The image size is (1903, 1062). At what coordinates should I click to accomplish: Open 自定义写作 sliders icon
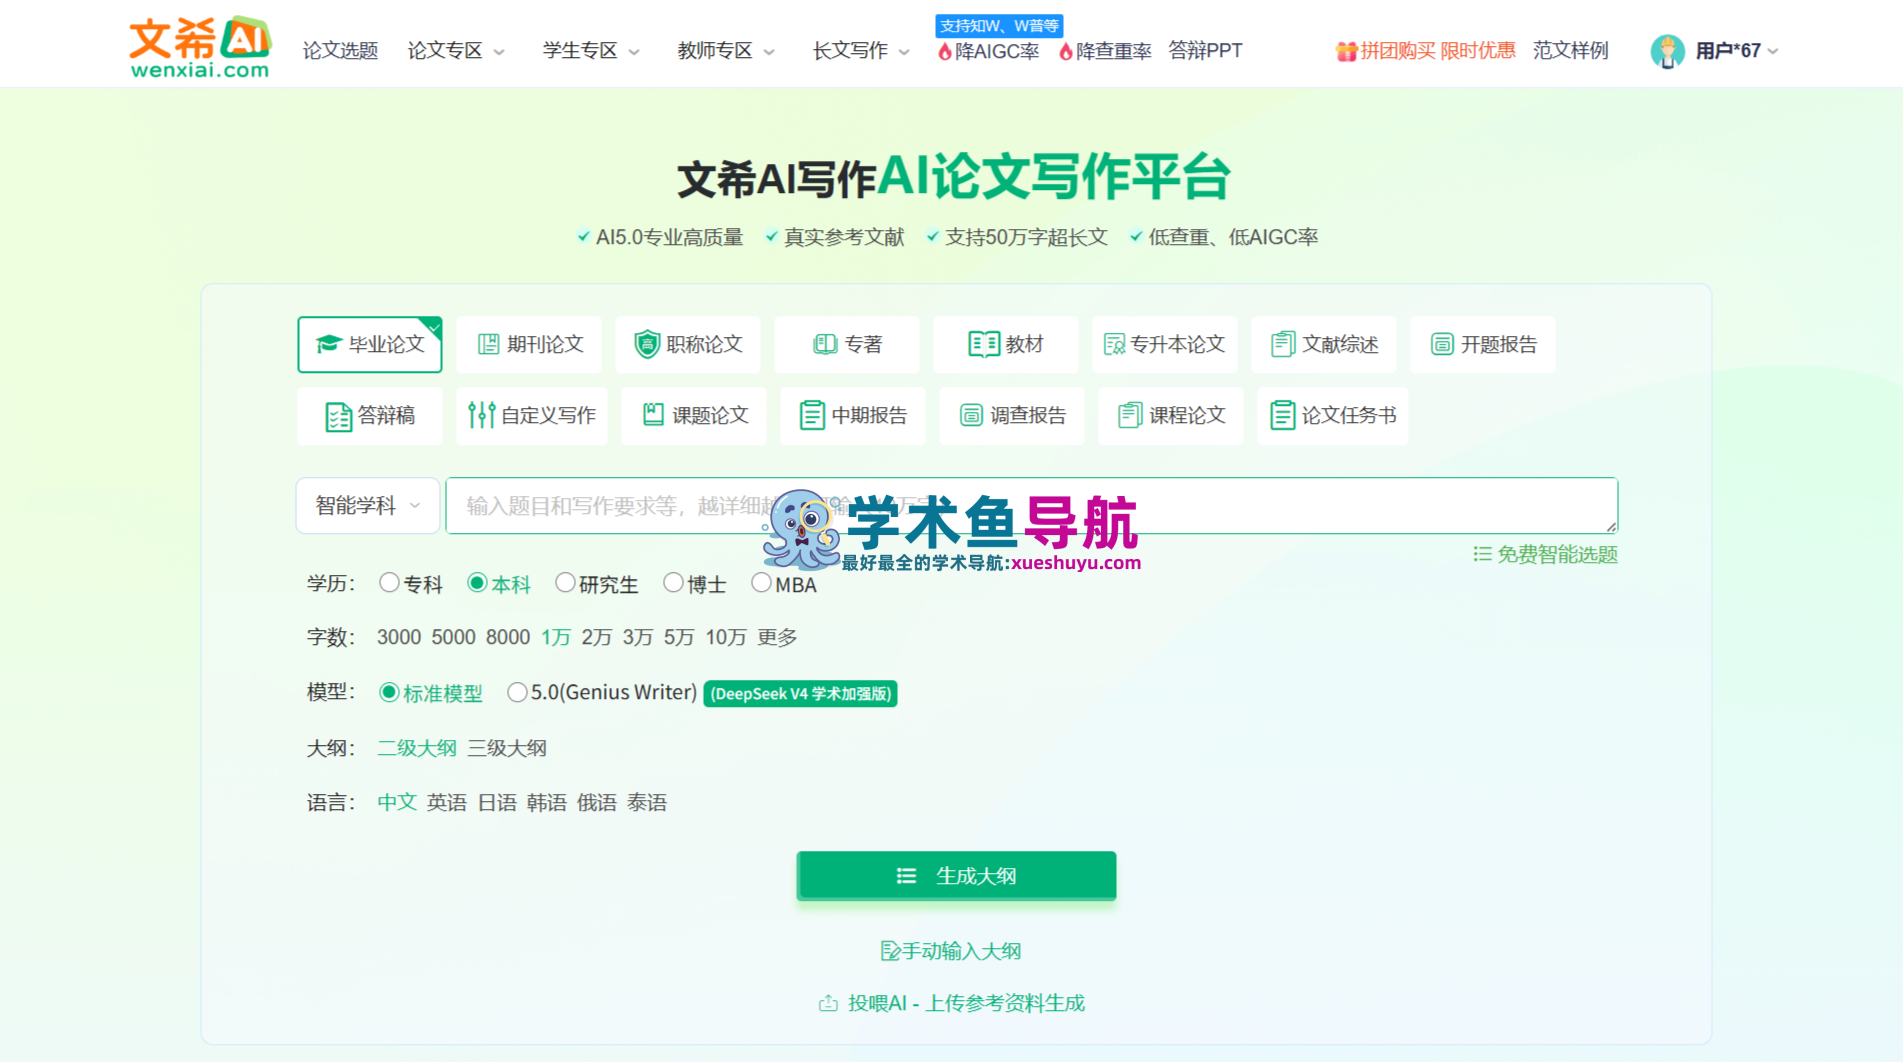click(482, 414)
